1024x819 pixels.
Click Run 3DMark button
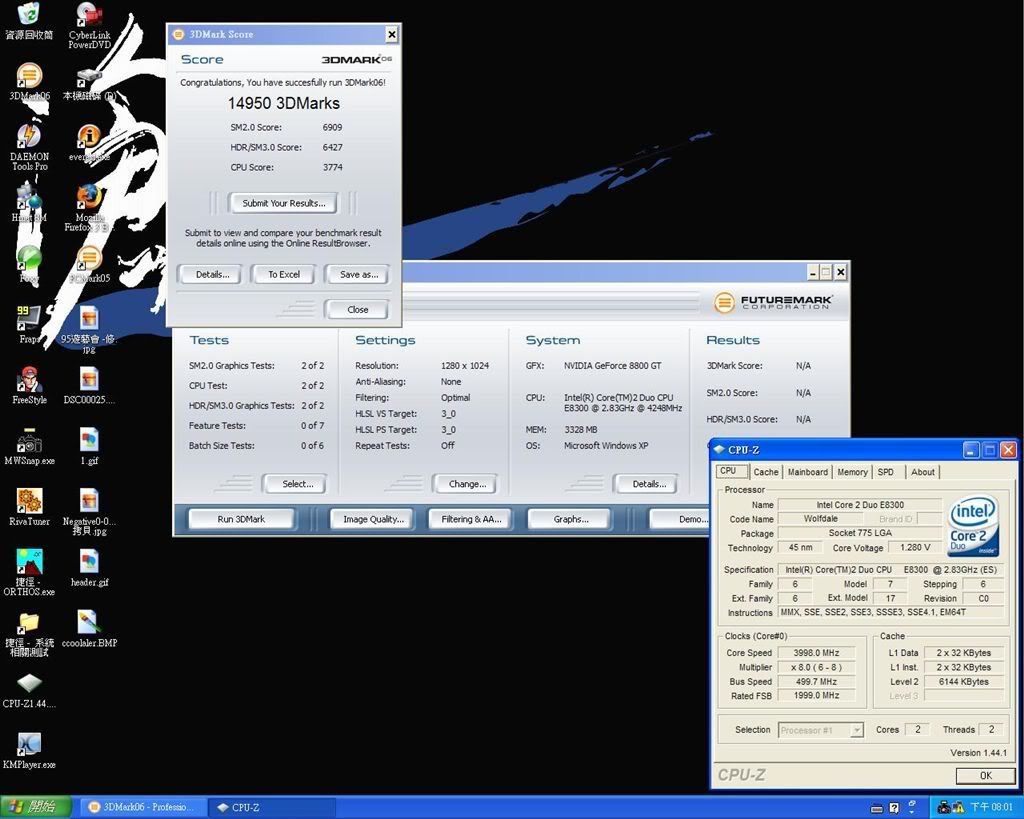[x=241, y=519]
